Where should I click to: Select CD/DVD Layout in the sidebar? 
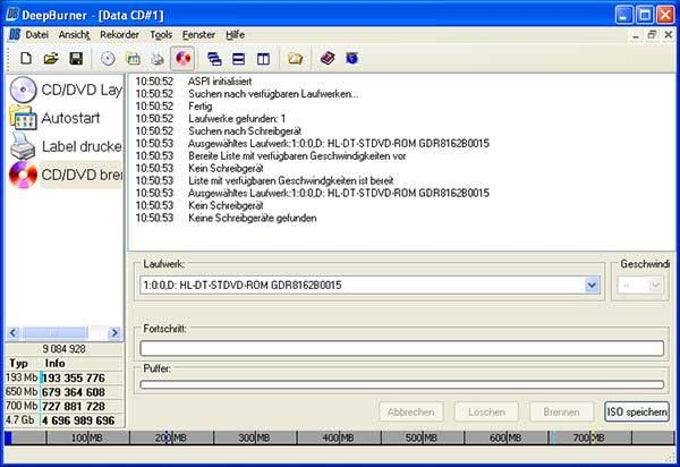66,90
